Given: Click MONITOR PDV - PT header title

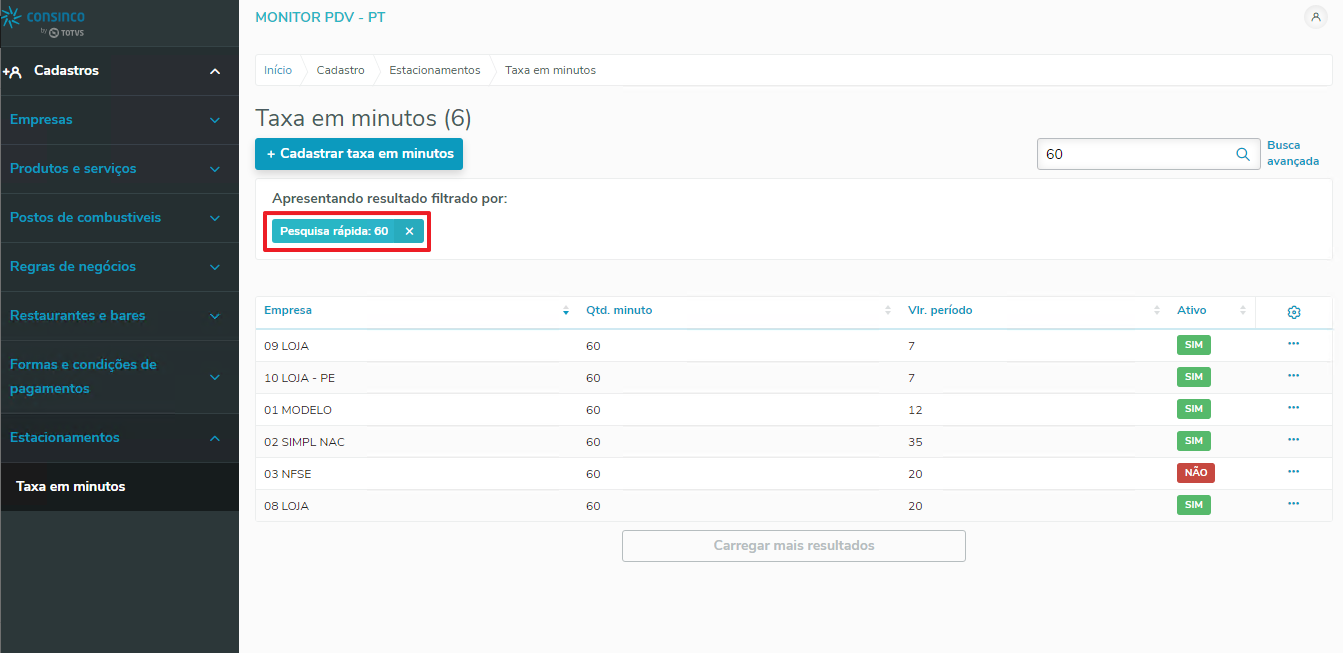Looking at the screenshot, I should point(320,18).
